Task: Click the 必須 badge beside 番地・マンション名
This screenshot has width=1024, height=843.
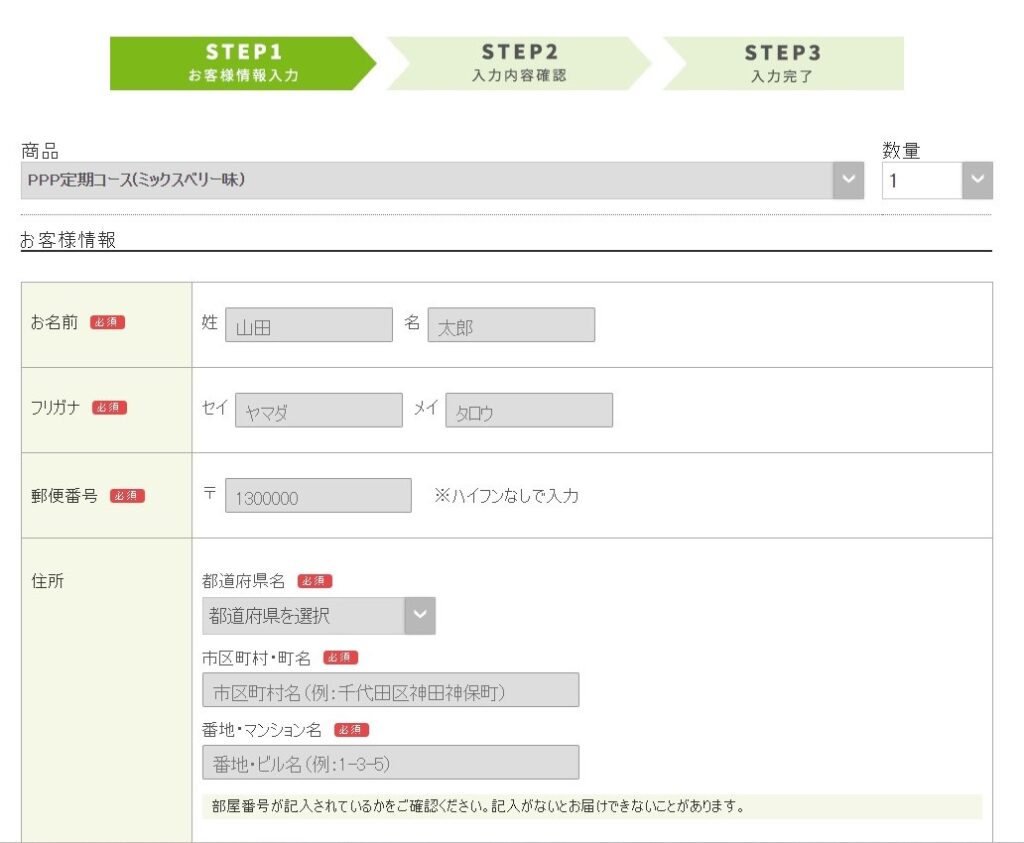Action: click(352, 730)
